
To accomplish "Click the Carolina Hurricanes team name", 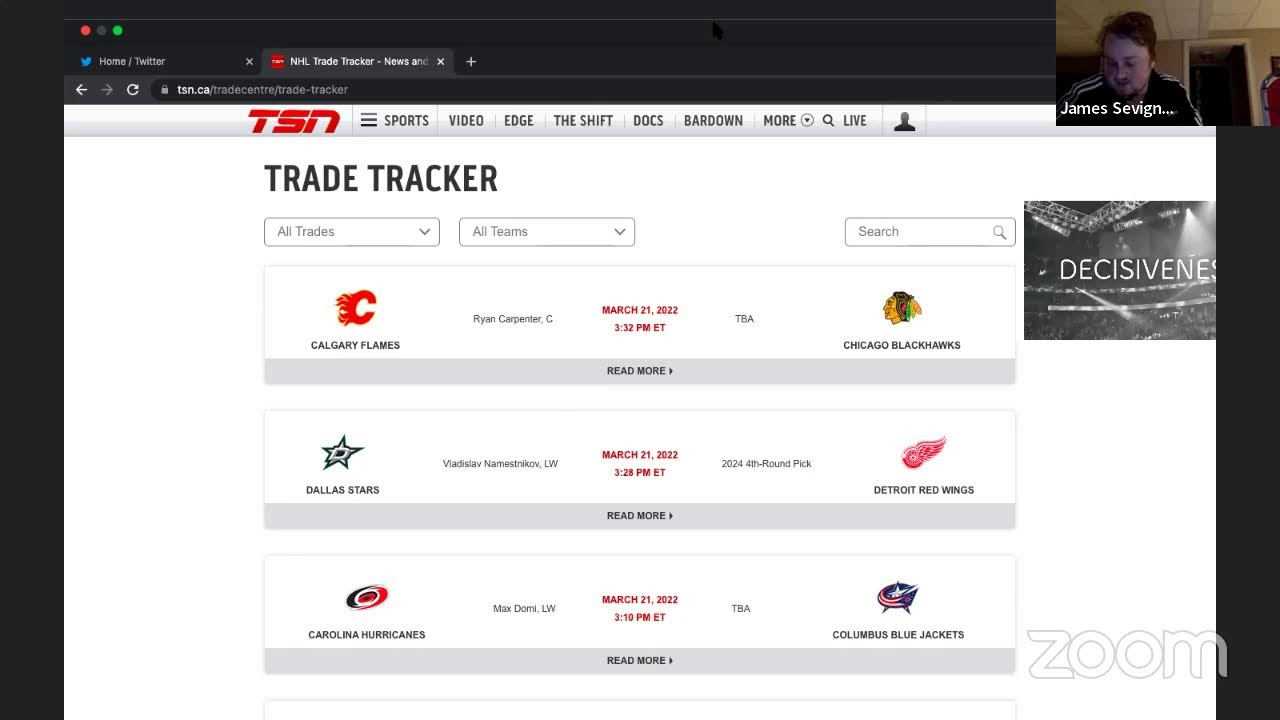I will (x=367, y=635).
